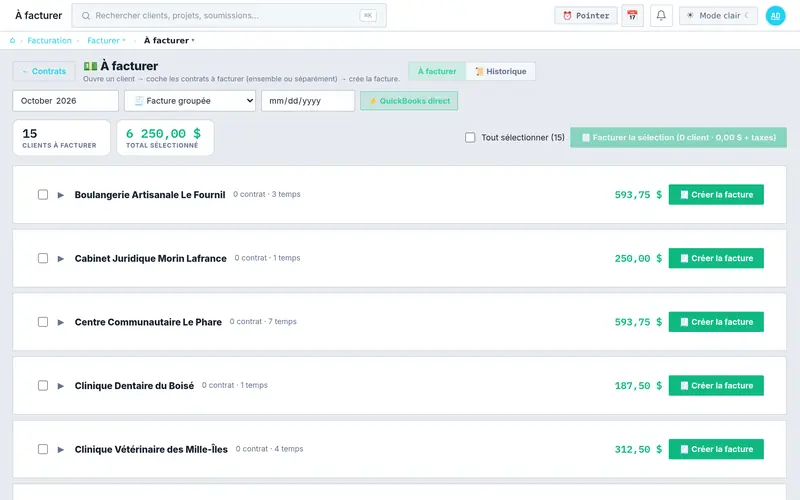
Task: Click '0 contrat · 3 temps' text
Action: (267, 194)
